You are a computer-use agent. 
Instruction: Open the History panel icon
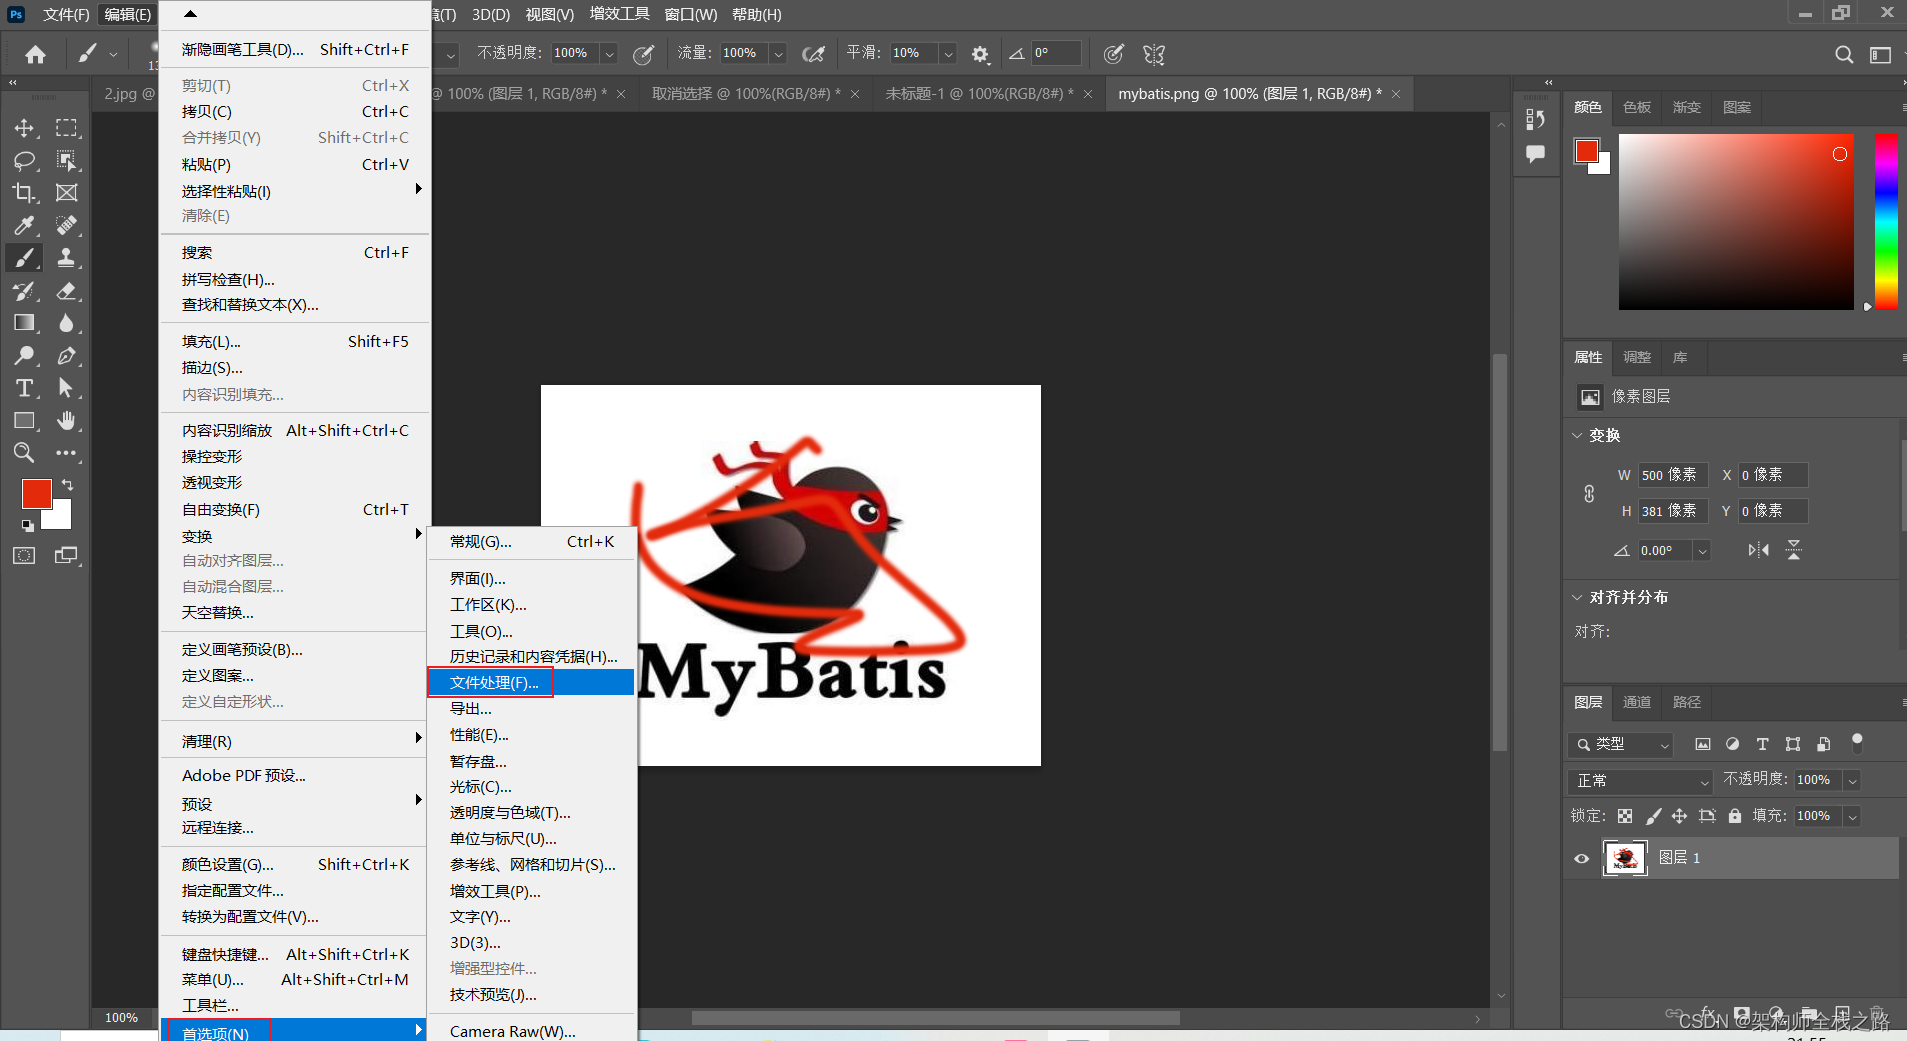(1536, 119)
